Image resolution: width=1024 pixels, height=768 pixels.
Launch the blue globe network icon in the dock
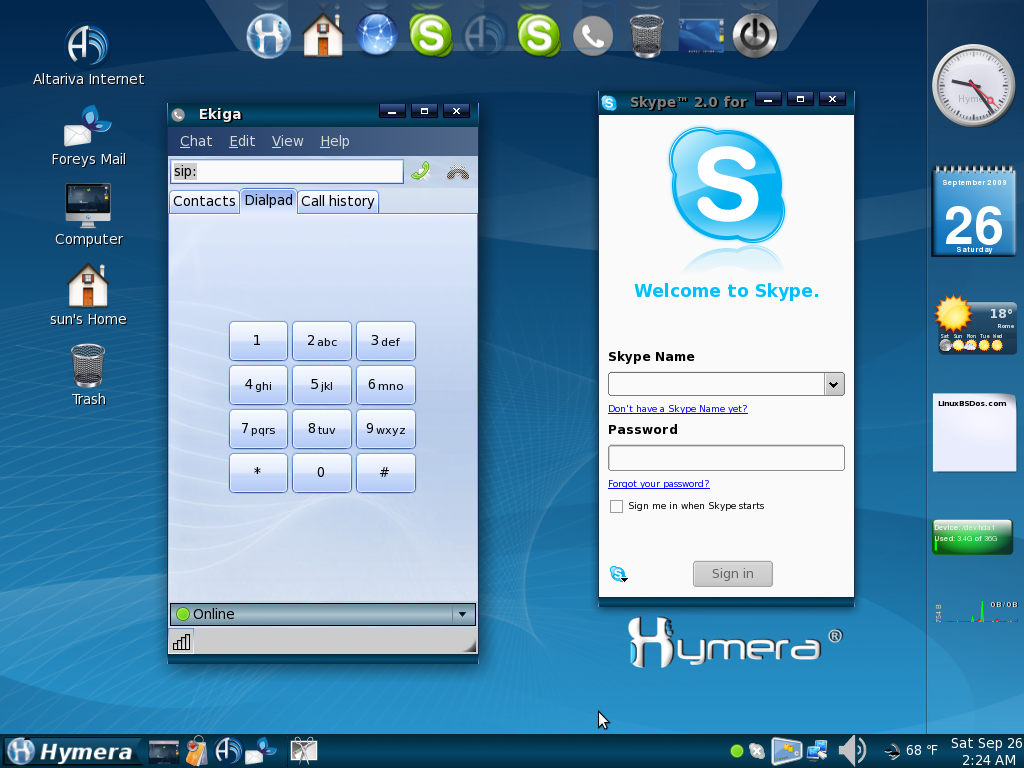coord(377,35)
